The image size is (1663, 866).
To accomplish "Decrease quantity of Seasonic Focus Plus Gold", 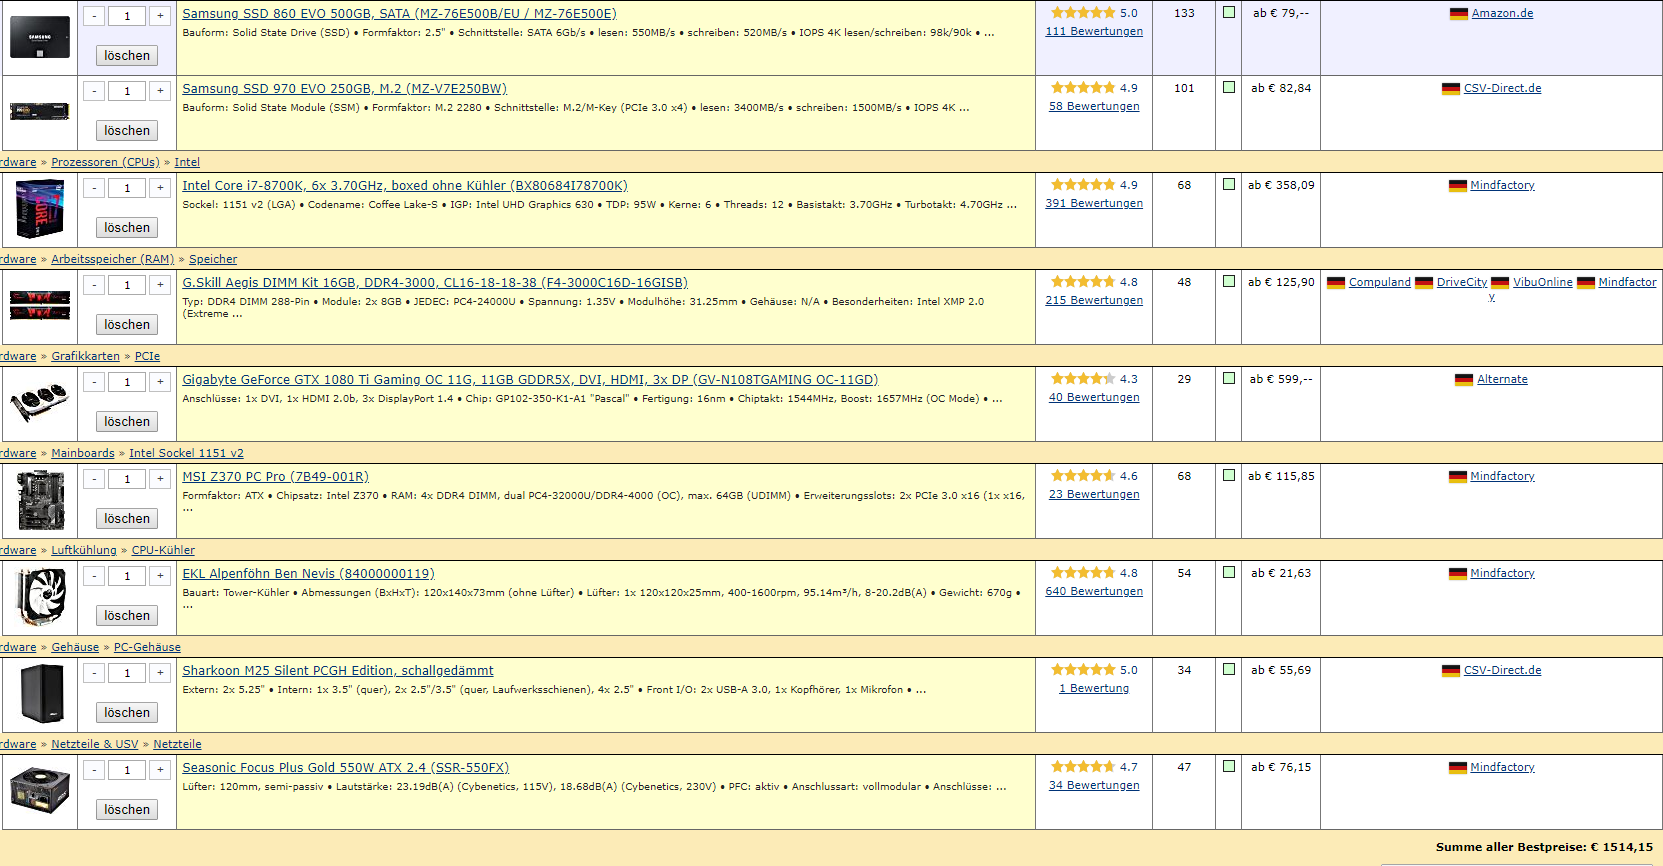I will [x=94, y=770].
